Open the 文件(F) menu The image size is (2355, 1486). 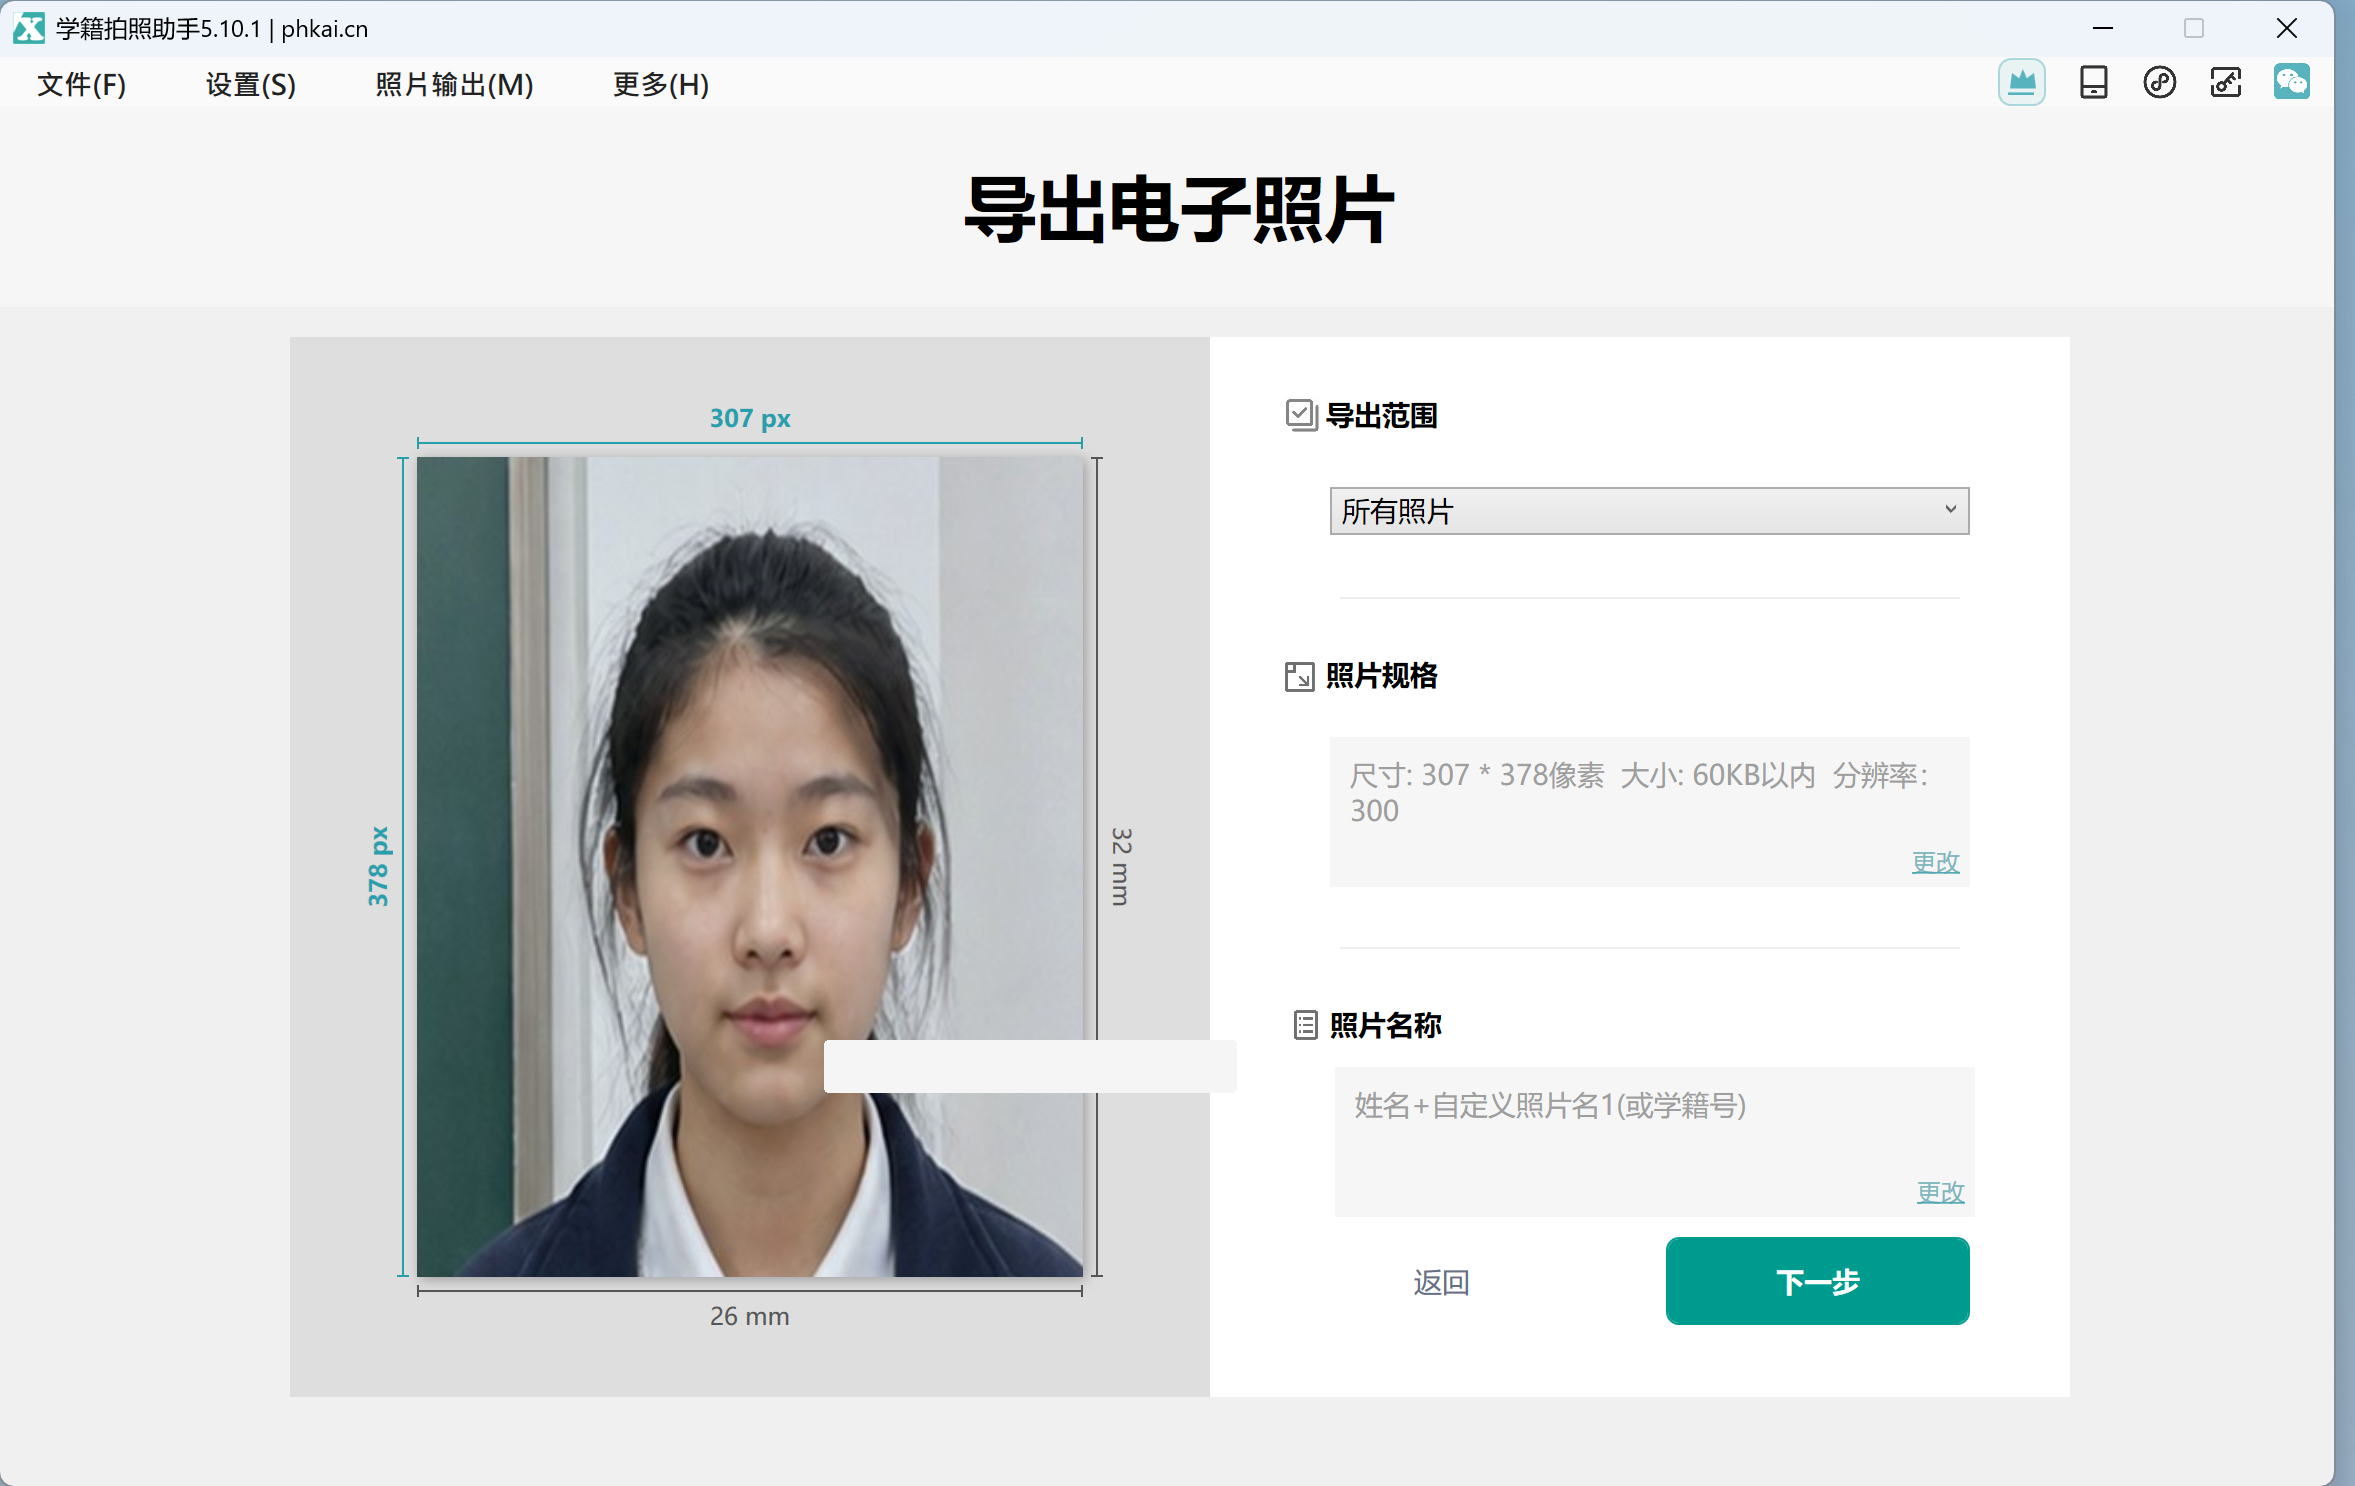[81, 85]
